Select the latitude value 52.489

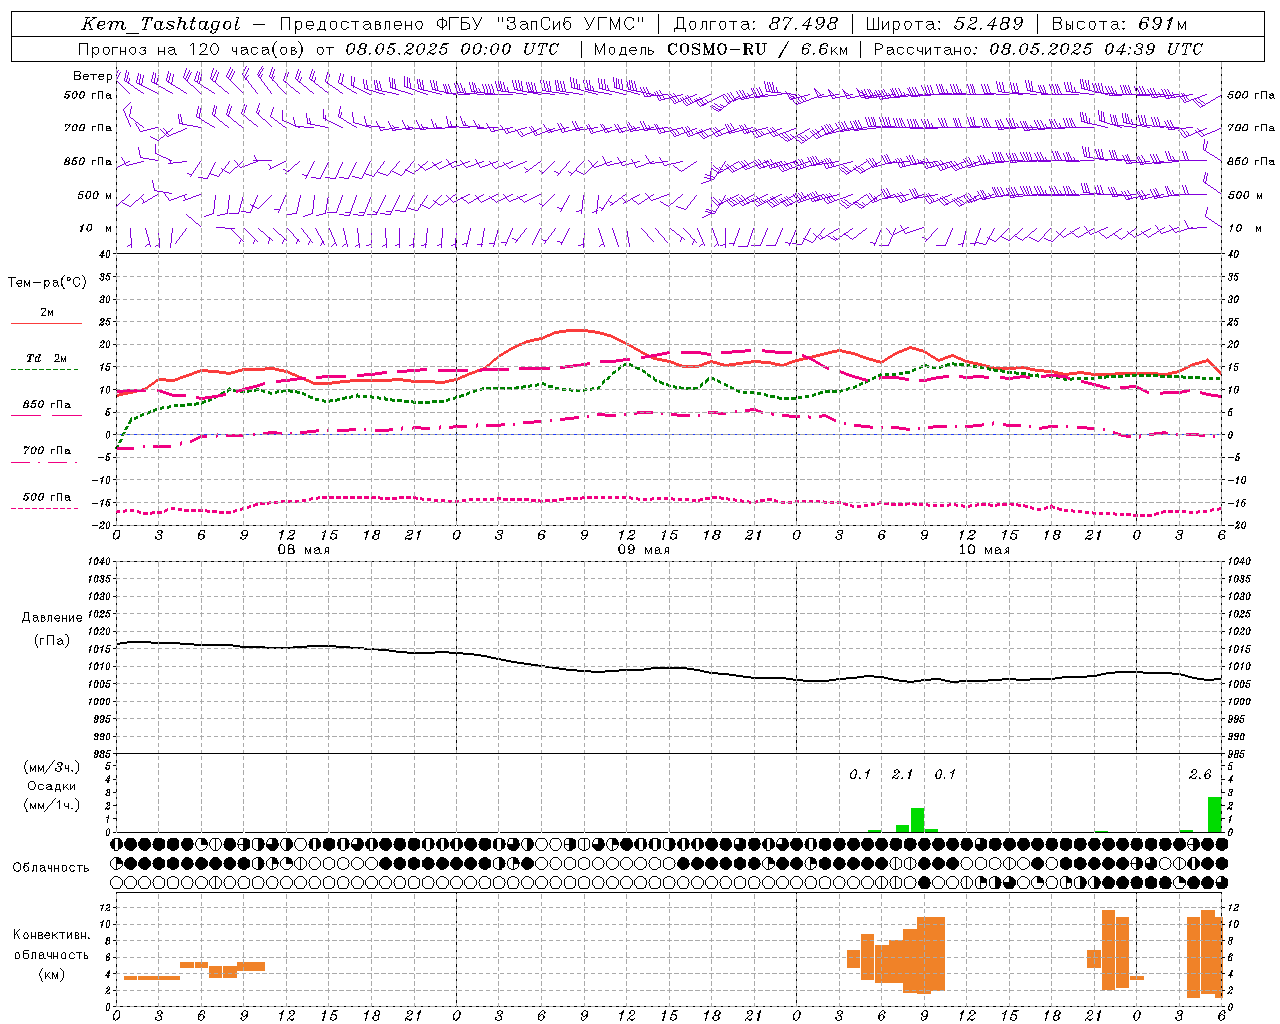click(x=988, y=25)
